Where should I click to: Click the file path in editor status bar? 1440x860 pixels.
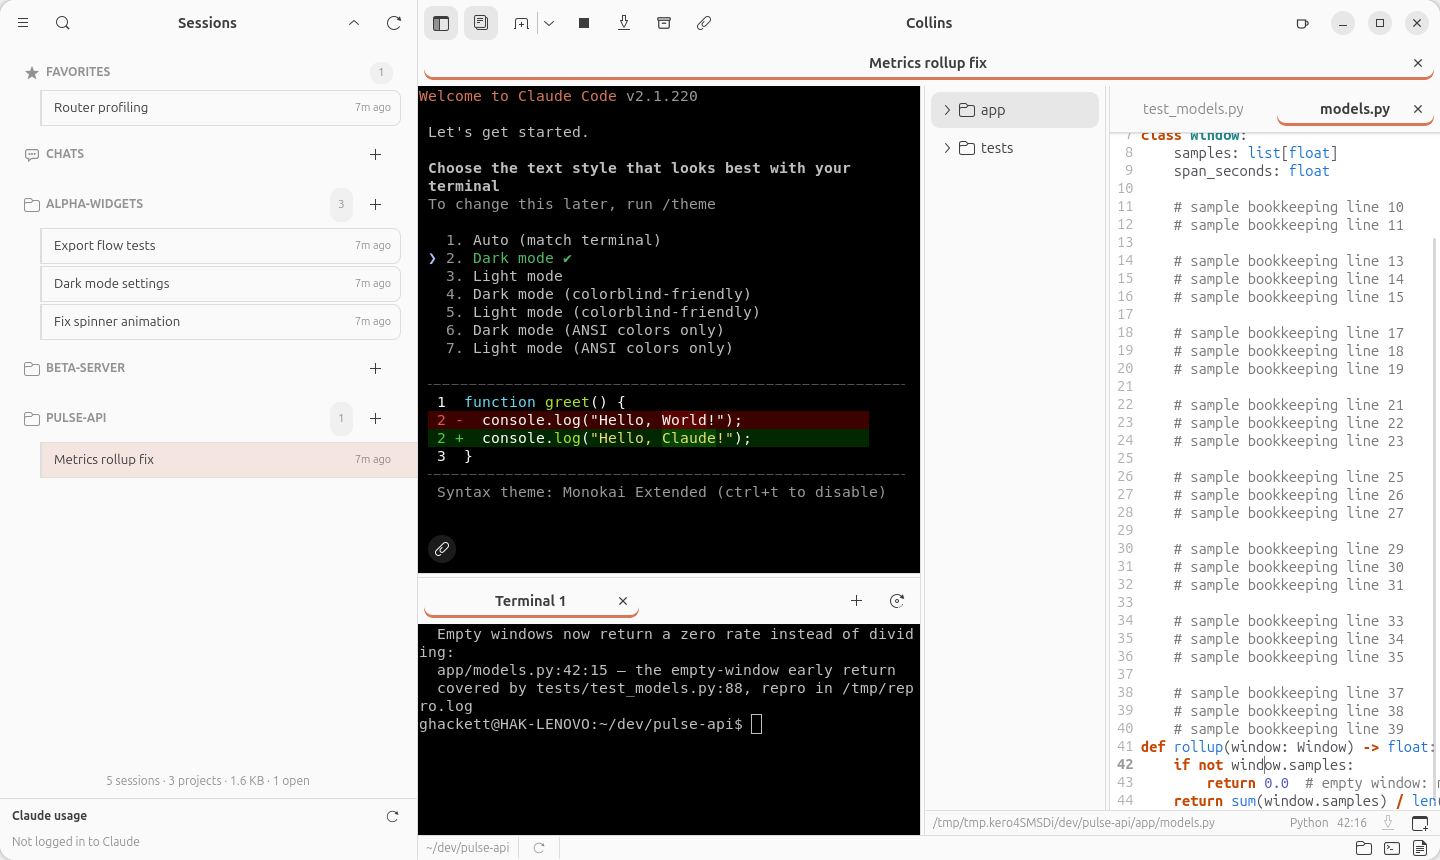coord(1074,823)
